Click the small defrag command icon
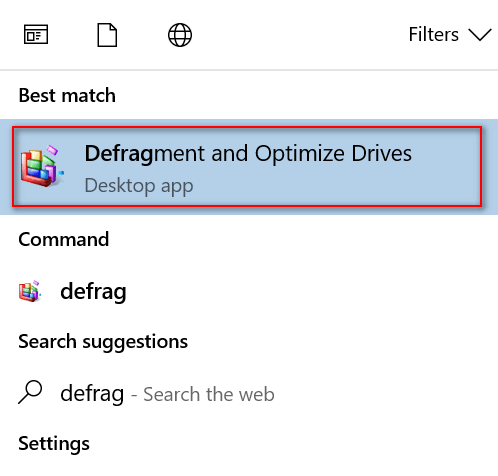Image resolution: width=498 pixels, height=476 pixels. [x=30, y=291]
